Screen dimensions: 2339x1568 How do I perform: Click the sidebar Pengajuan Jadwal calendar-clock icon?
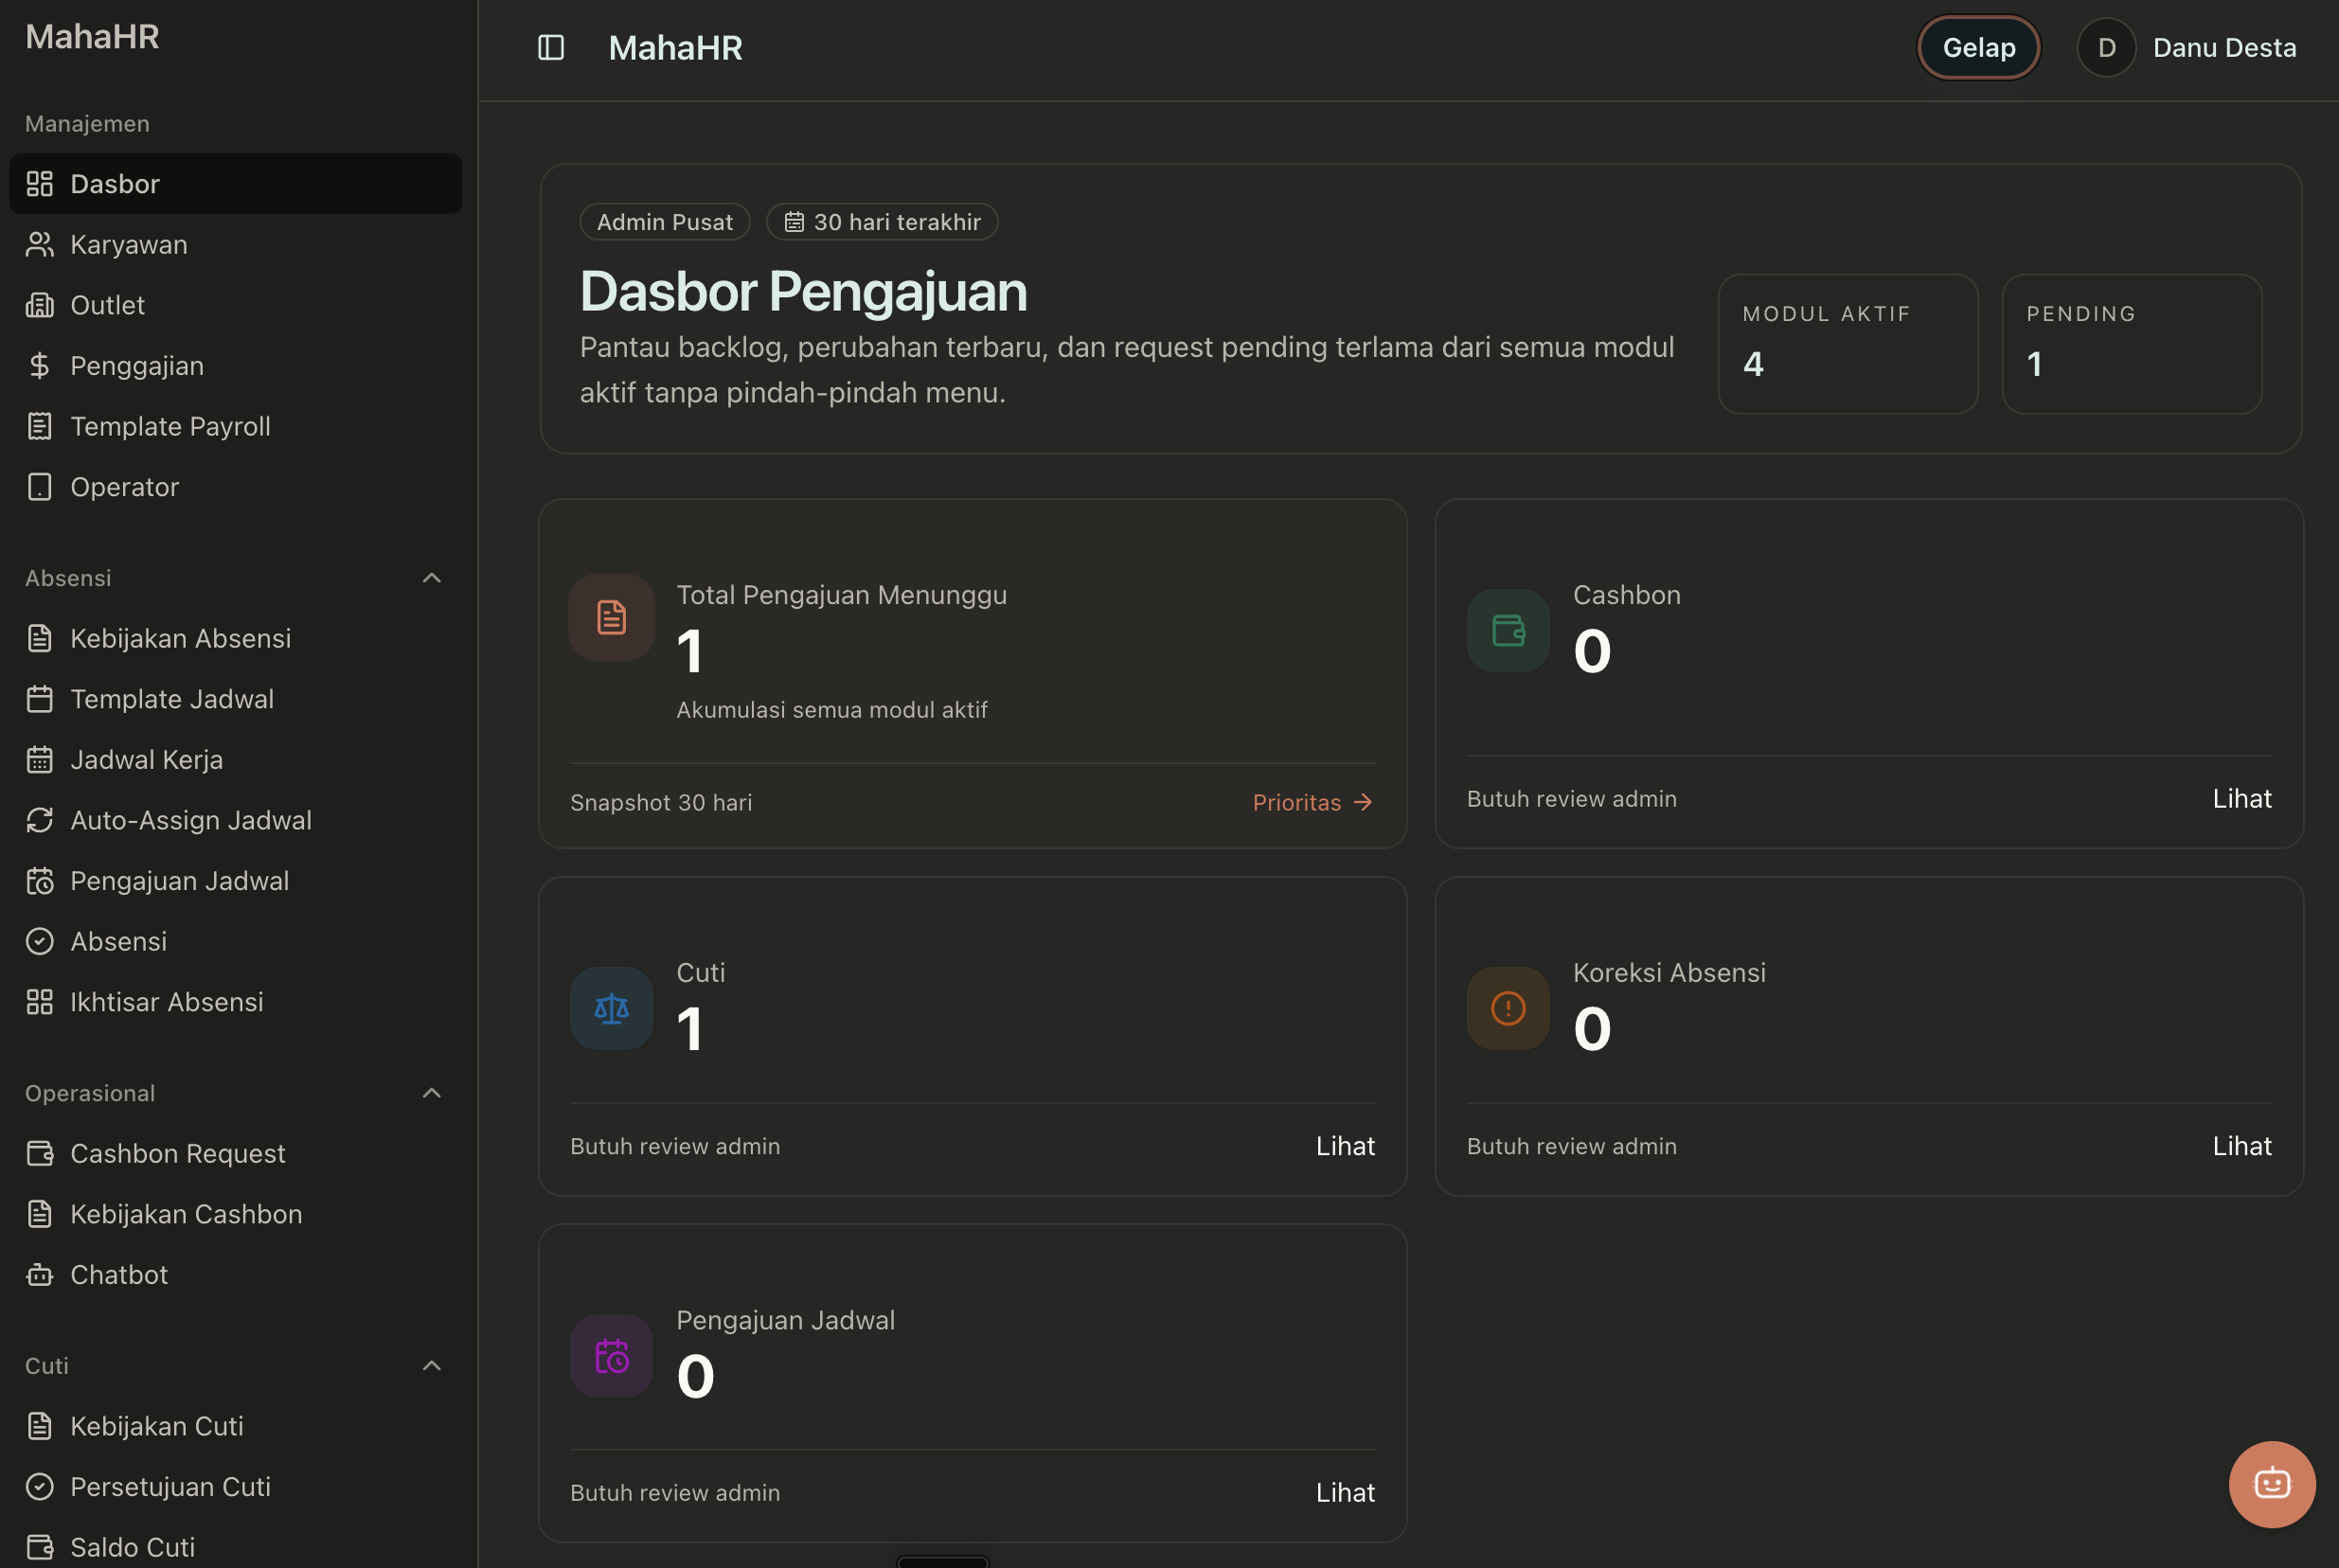pos(39,881)
